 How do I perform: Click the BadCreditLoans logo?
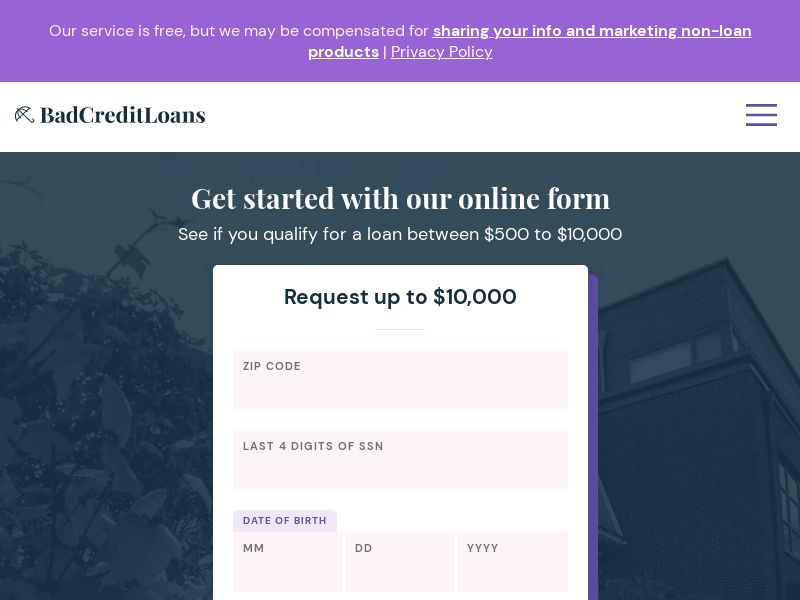[x=110, y=114]
